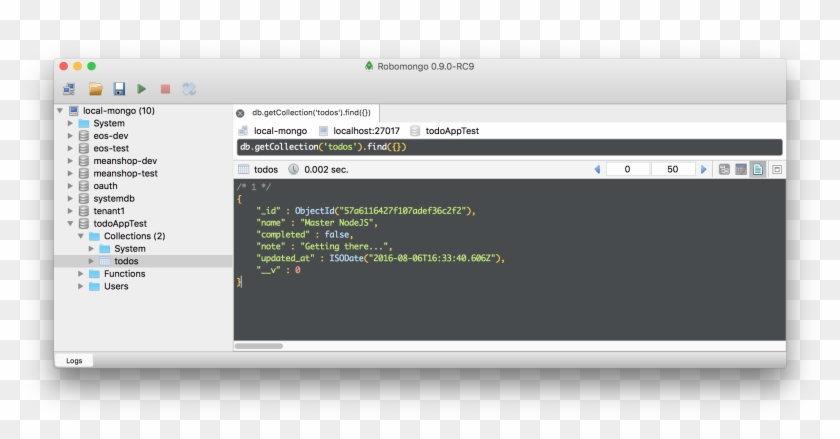
Task: Click the rotate/refresh arrows toolbar icon
Action: tap(189, 89)
